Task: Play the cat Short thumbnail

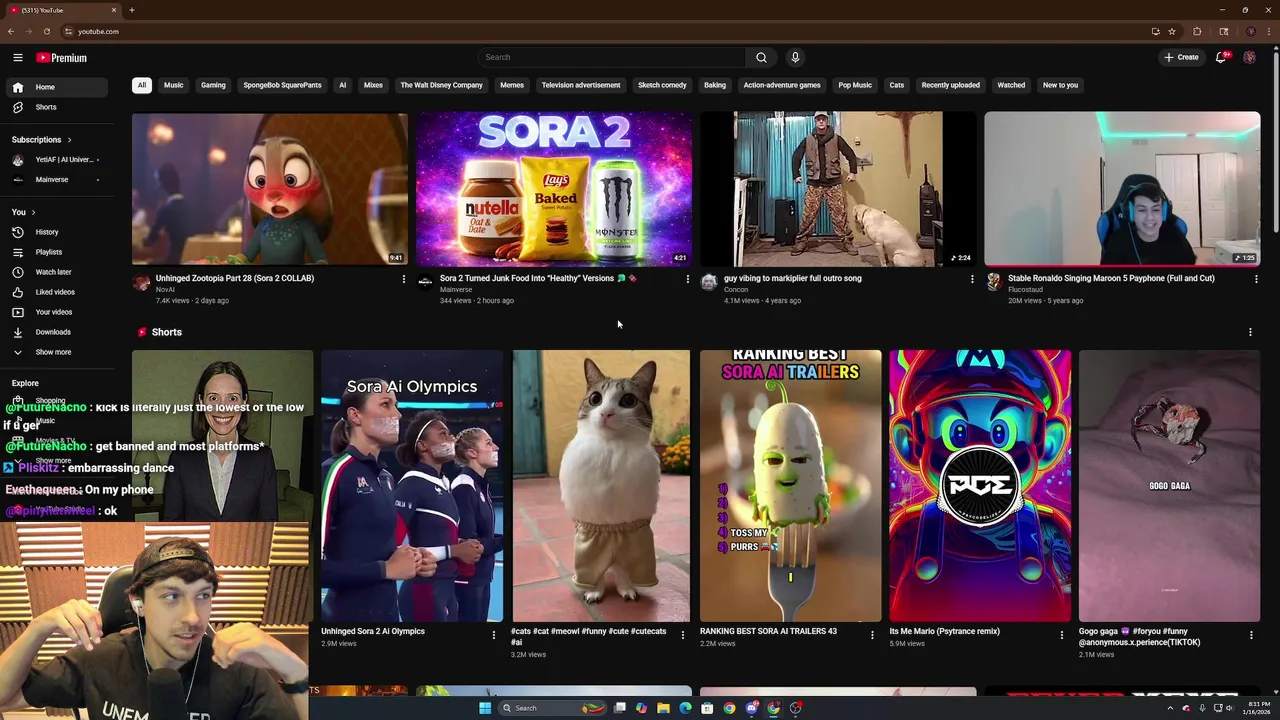Action: click(x=601, y=486)
